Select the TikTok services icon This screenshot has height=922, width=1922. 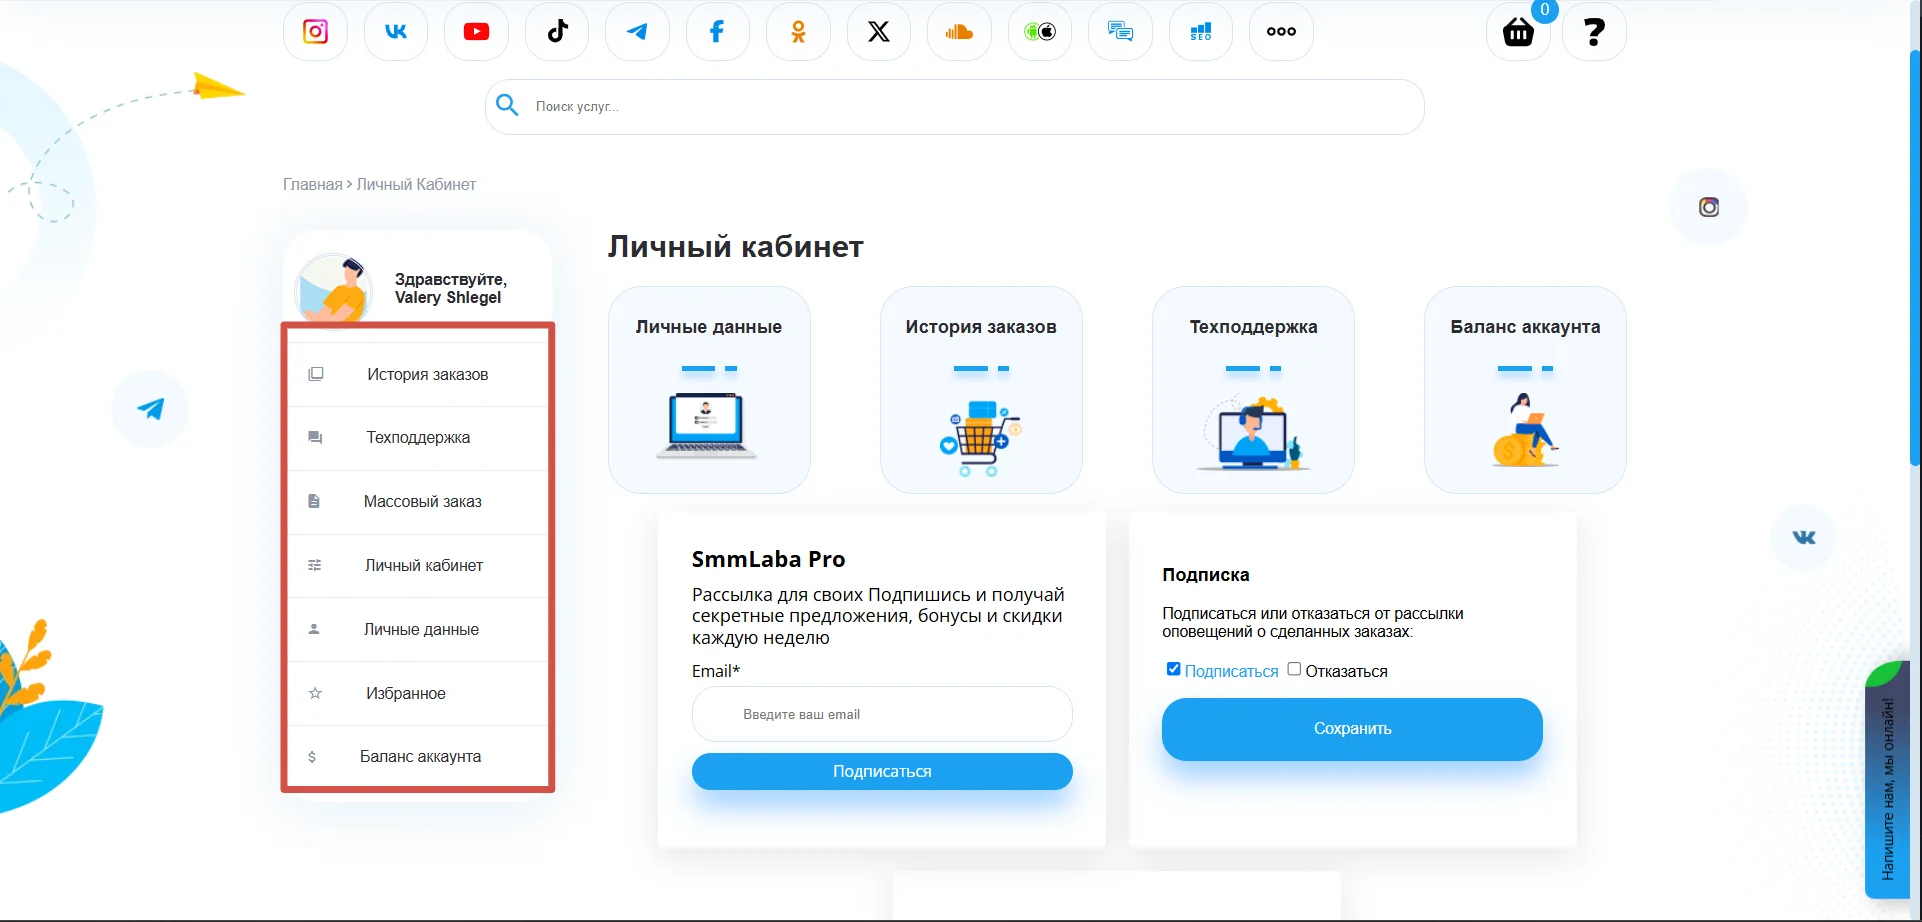(557, 31)
